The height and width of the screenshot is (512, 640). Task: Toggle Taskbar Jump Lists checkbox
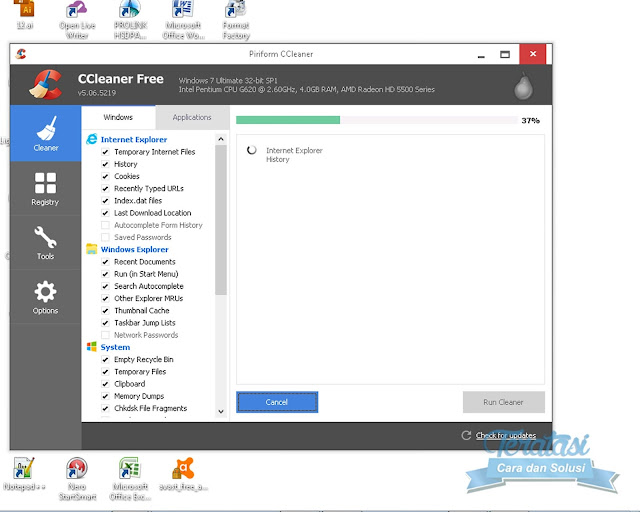[105, 323]
